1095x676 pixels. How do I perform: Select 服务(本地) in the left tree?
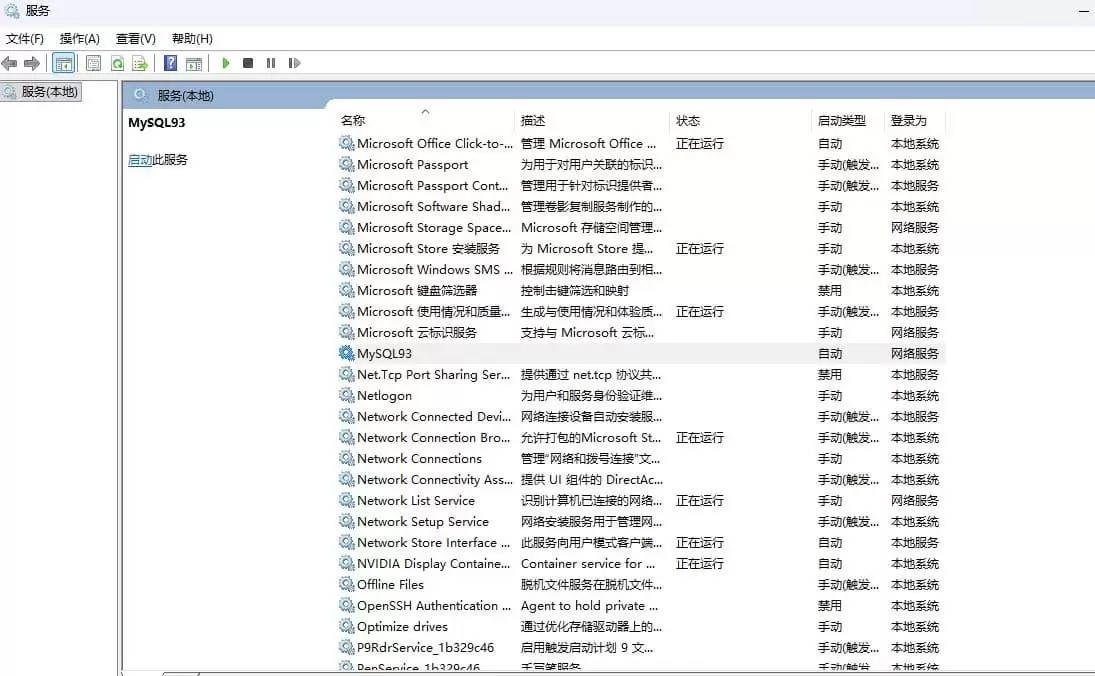(x=41, y=91)
